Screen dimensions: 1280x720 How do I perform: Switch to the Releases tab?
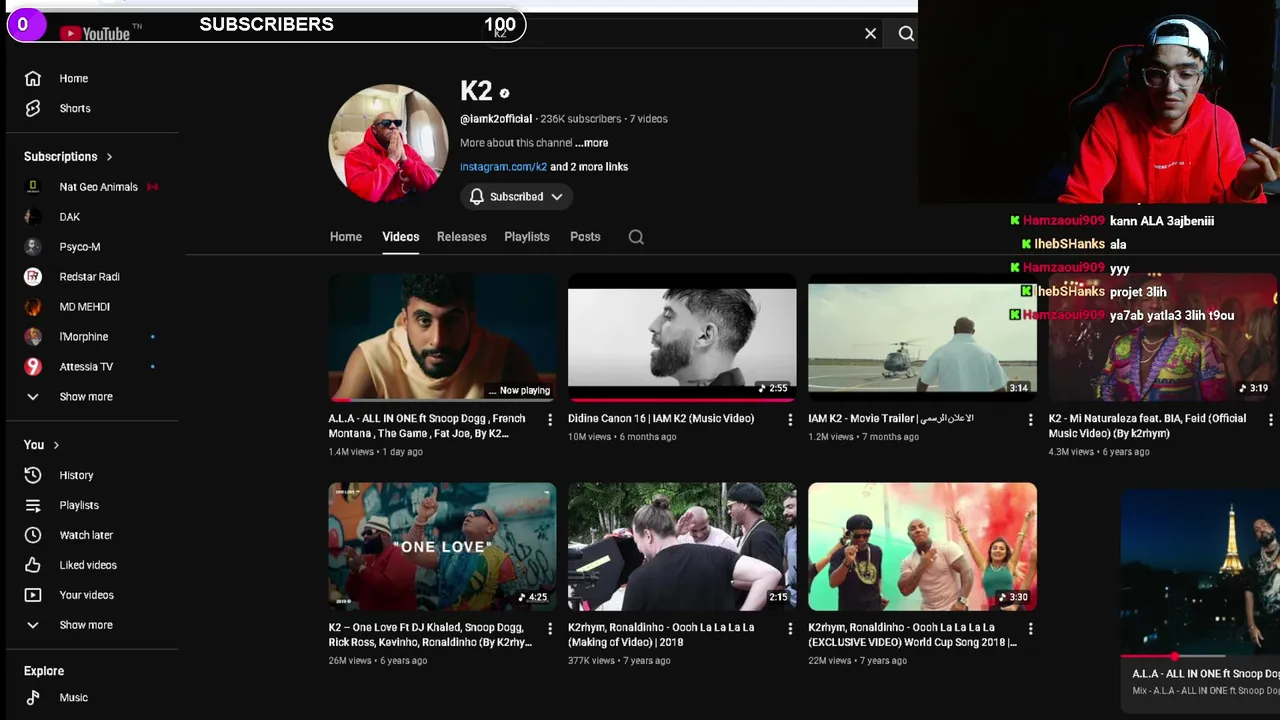click(461, 237)
